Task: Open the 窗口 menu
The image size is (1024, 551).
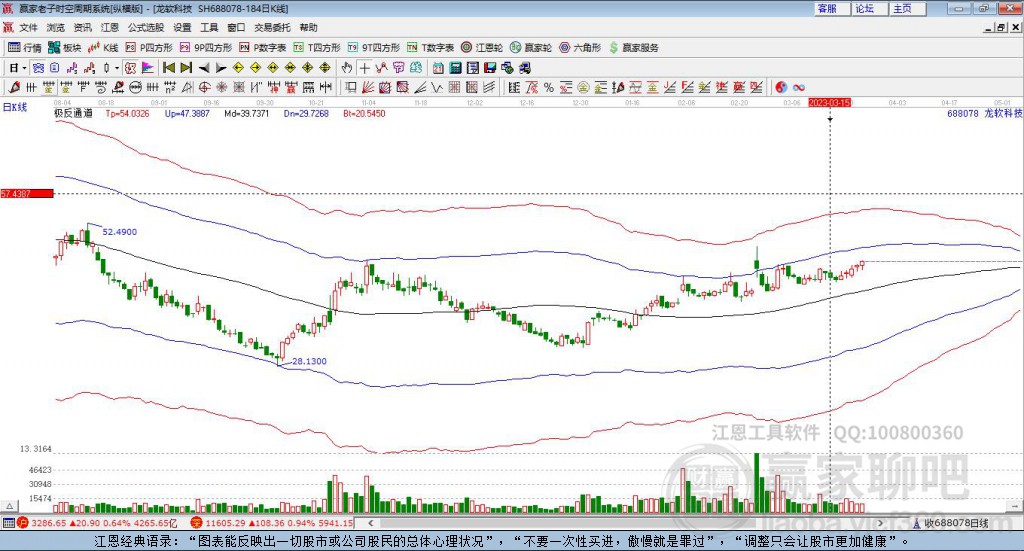Action: [x=236, y=27]
